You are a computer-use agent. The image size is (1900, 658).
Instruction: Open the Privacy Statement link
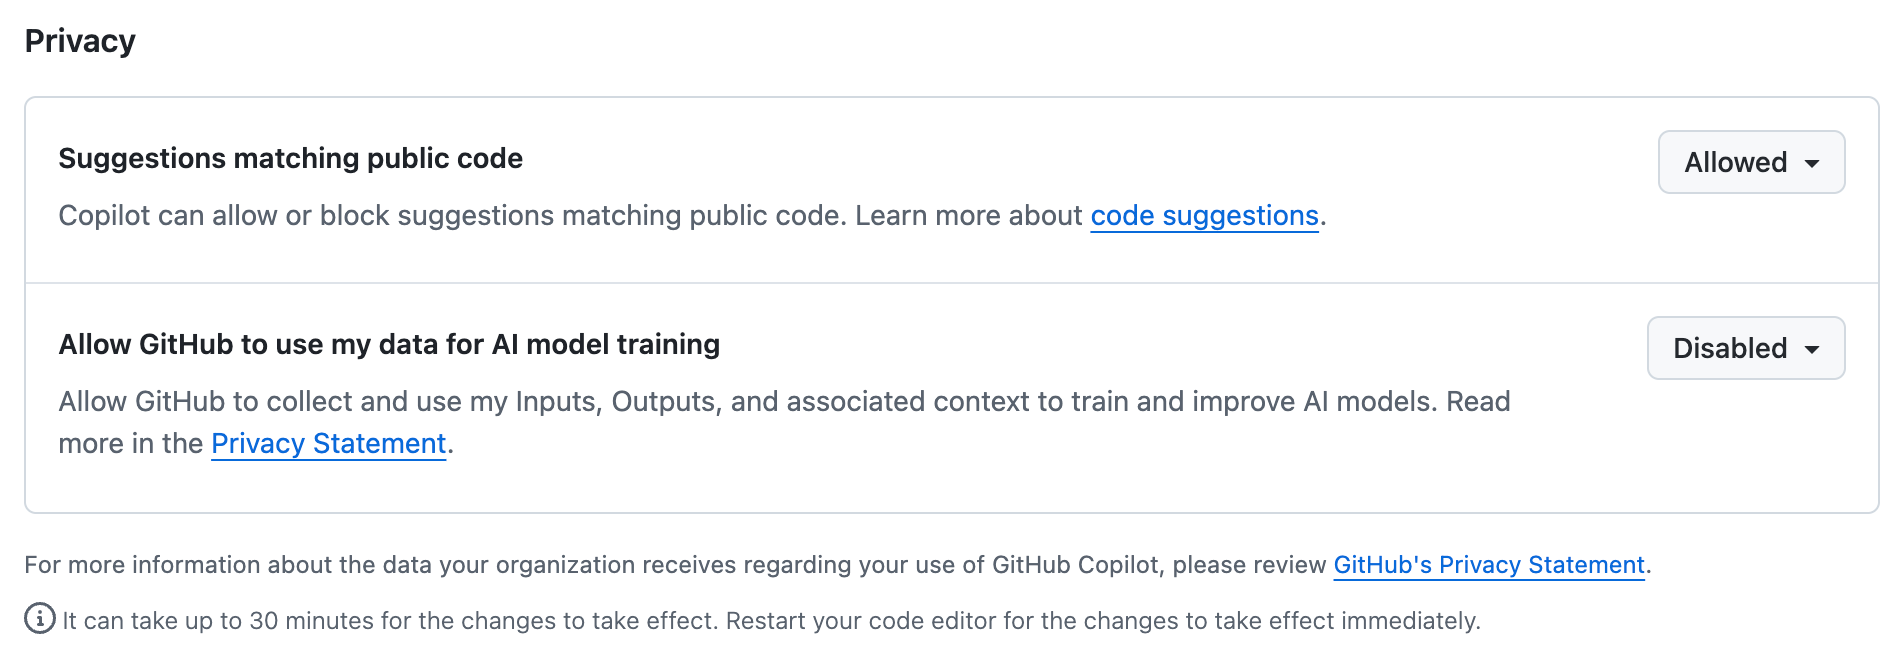click(328, 443)
